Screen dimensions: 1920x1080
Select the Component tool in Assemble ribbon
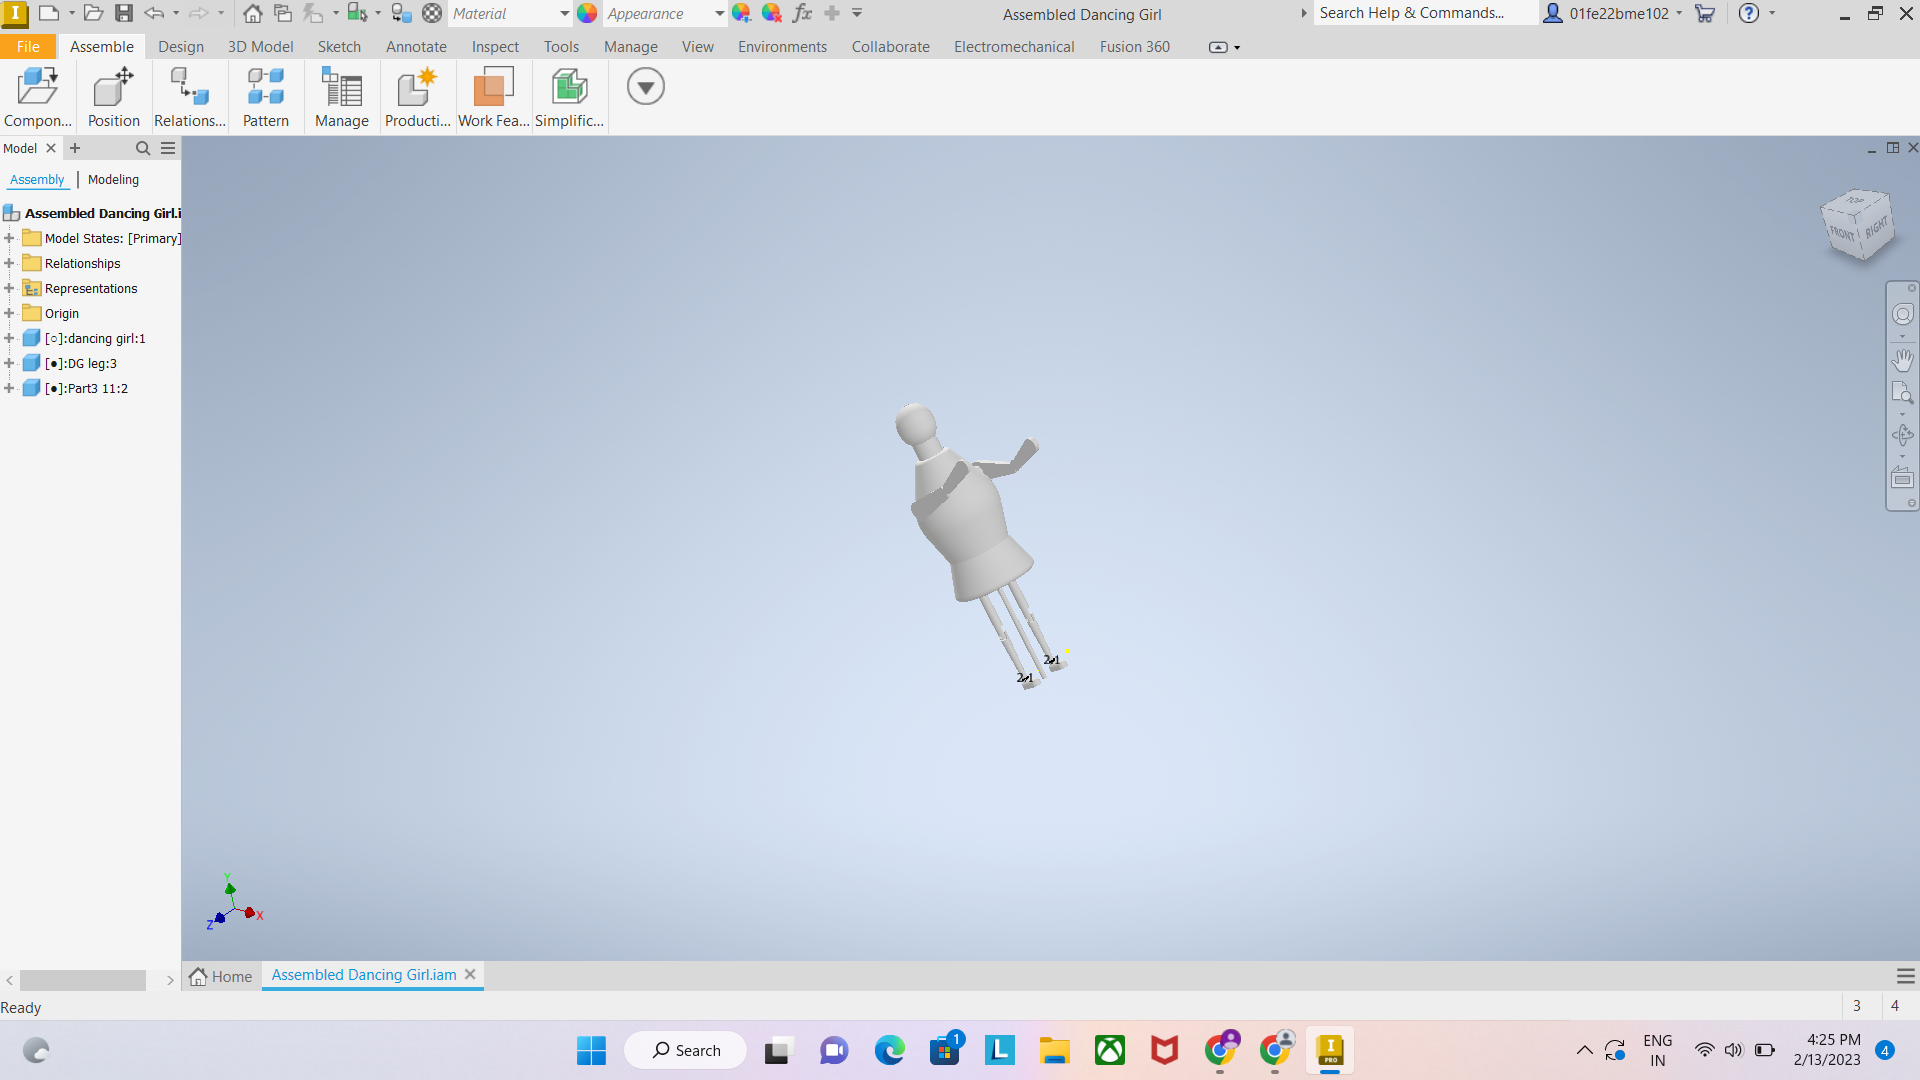coord(37,97)
